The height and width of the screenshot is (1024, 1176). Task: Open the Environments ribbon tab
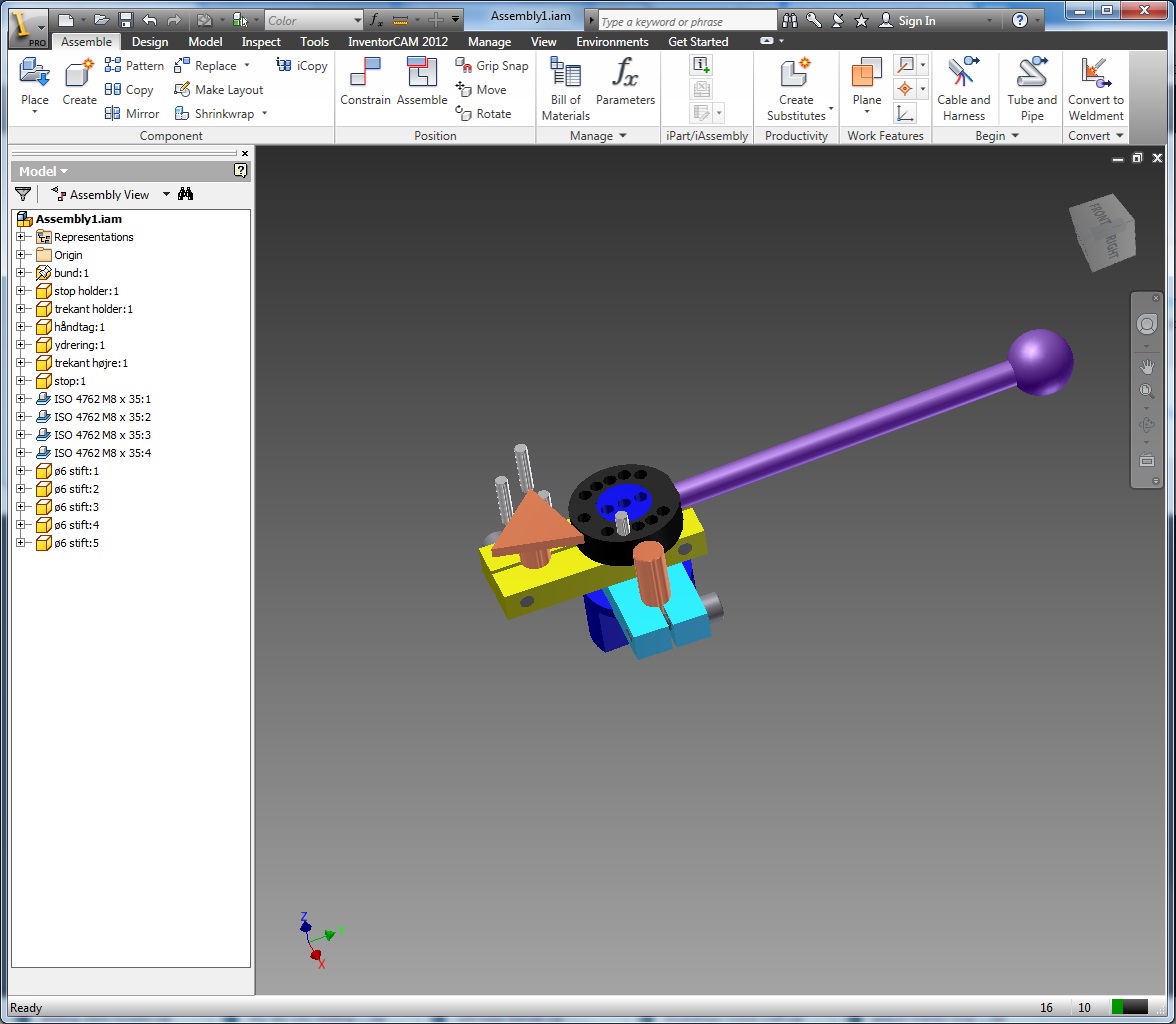[612, 41]
